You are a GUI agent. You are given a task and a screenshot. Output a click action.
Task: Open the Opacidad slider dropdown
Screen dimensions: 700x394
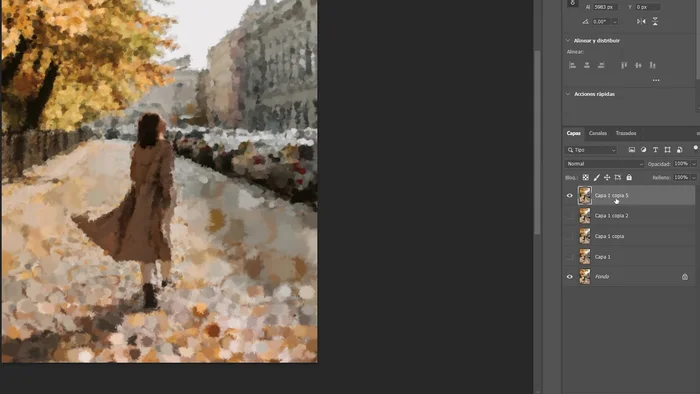click(x=694, y=164)
